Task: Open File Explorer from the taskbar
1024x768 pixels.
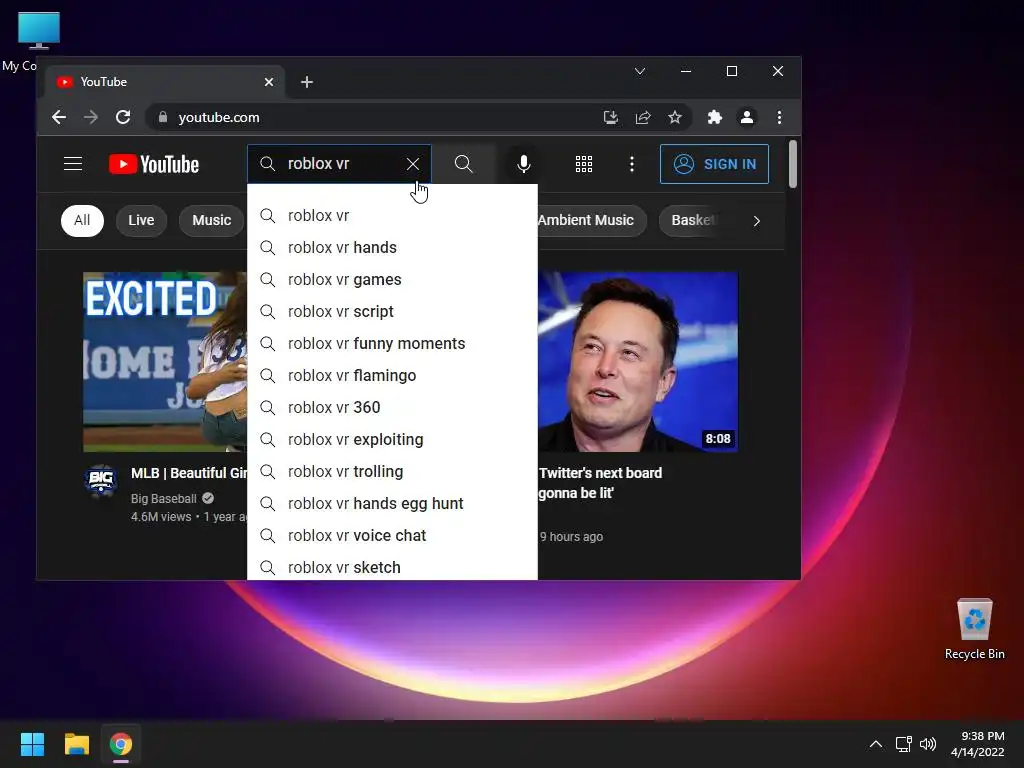Action: coord(76,744)
